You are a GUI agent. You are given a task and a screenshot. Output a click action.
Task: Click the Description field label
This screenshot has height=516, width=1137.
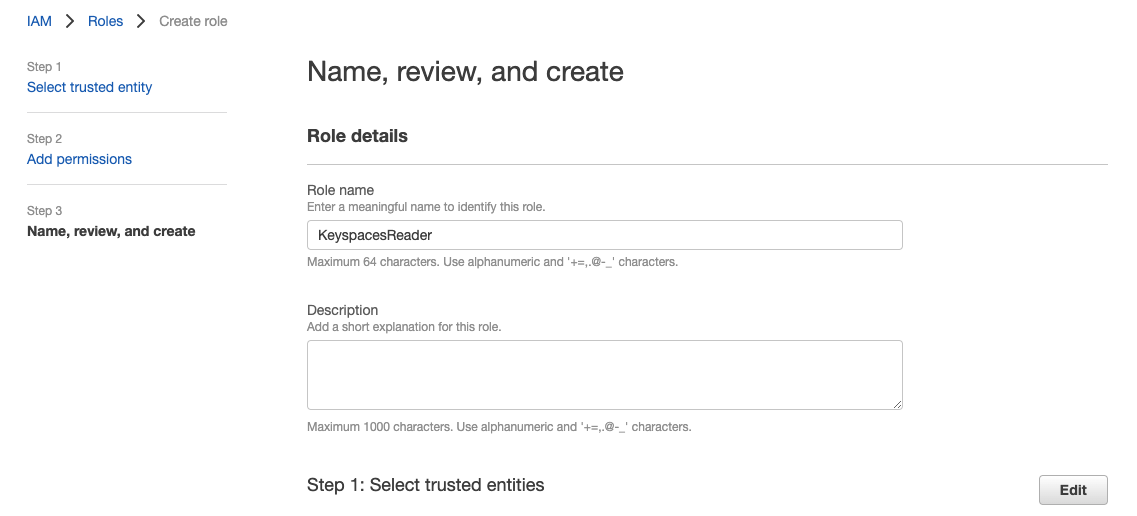coord(342,310)
